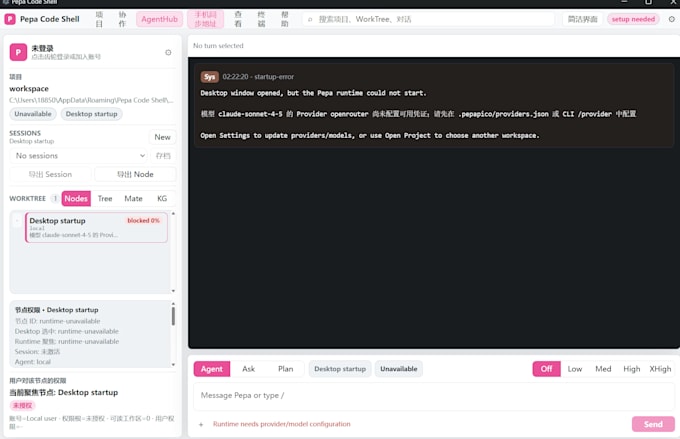The width and height of the screenshot is (680, 439).
Task: Switch to the KG worktree tab
Action: [162, 198]
